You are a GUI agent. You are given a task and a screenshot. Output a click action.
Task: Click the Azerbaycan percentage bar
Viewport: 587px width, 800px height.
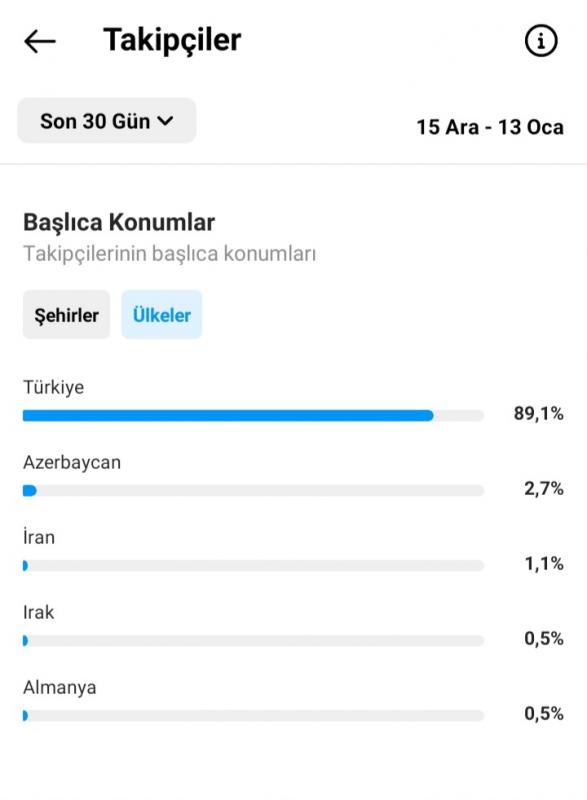tap(253, 491)
